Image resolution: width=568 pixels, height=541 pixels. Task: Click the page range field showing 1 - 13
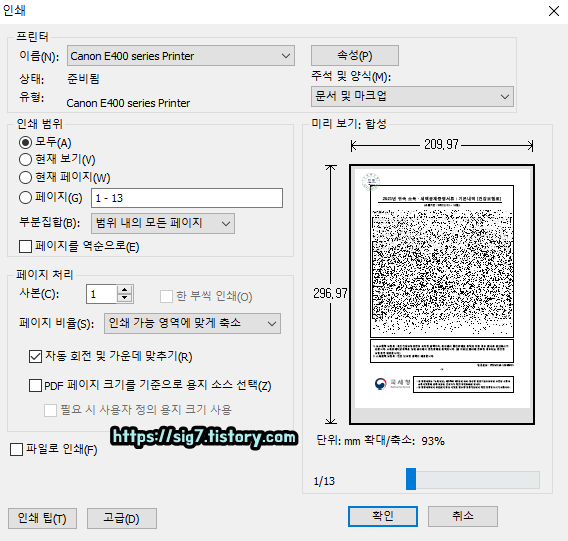(x=187, y=198)
